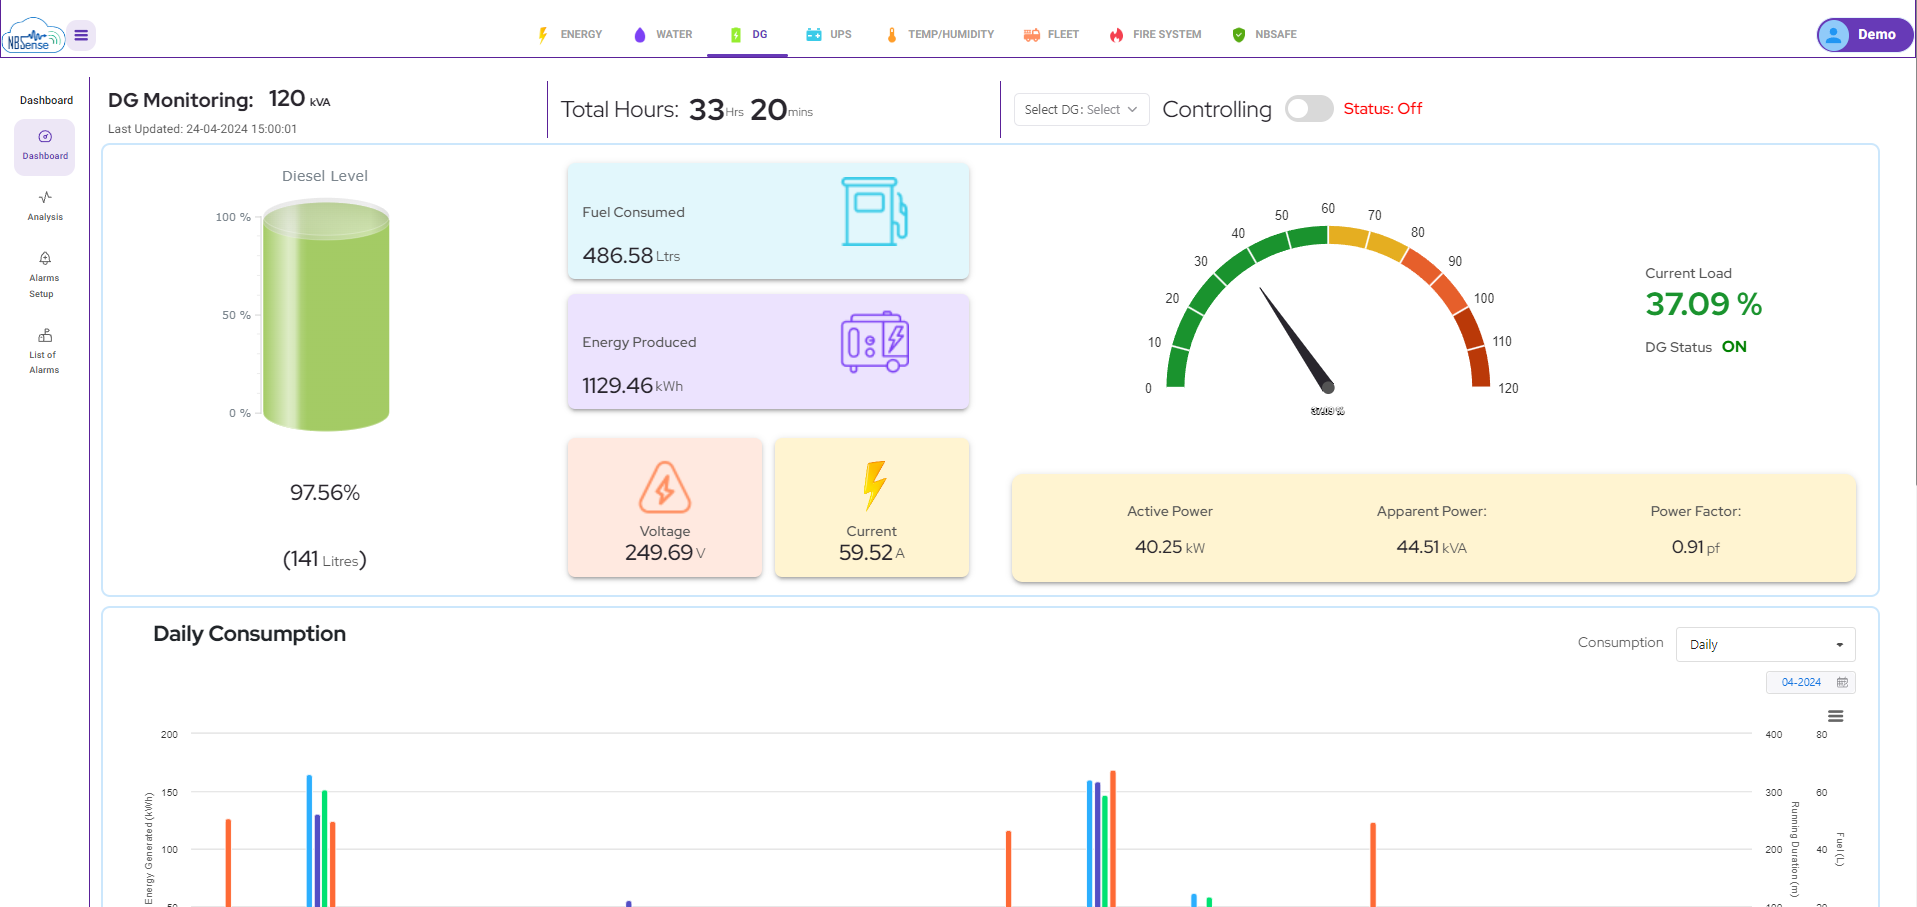1917x907 pixels.
Task: Click the Last Updated timestamp text
Action: coord(202,129)
